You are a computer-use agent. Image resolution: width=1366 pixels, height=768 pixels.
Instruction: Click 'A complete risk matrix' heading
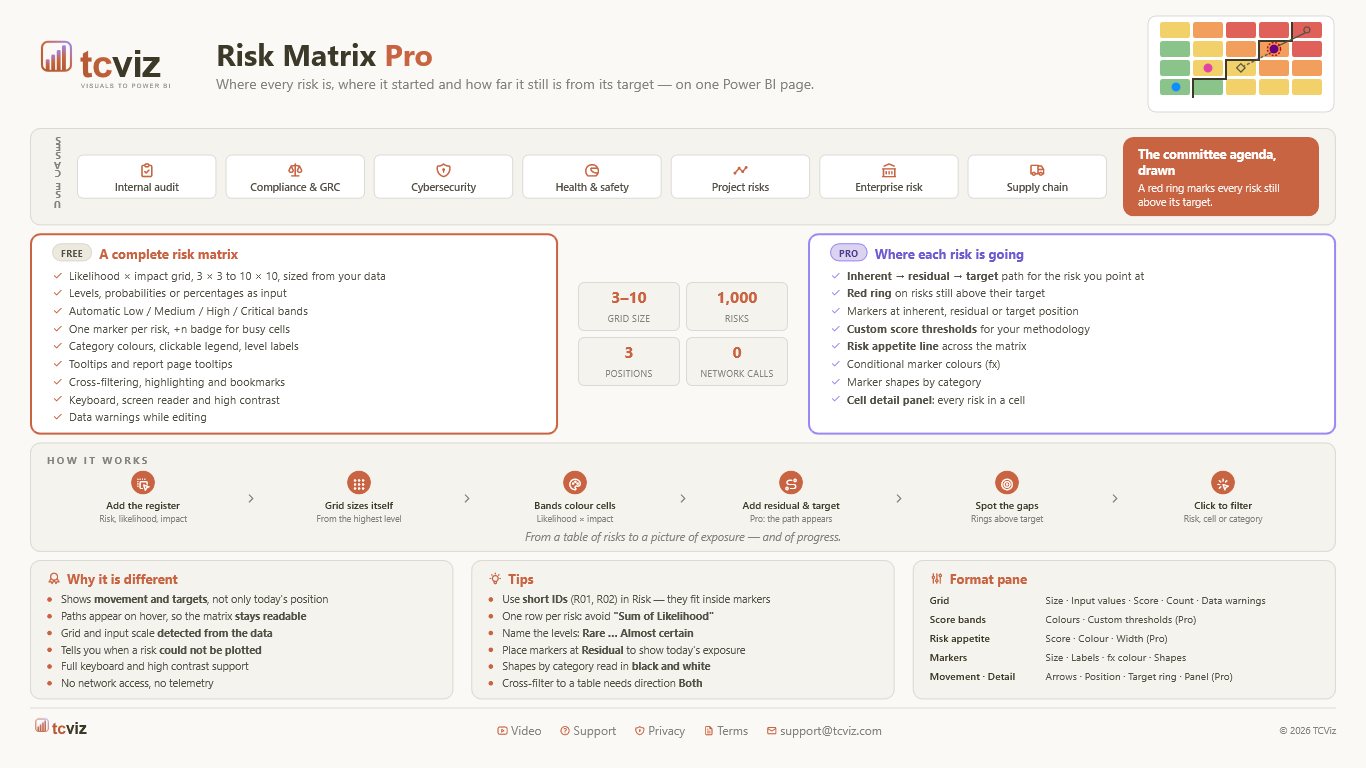(168, 254)
